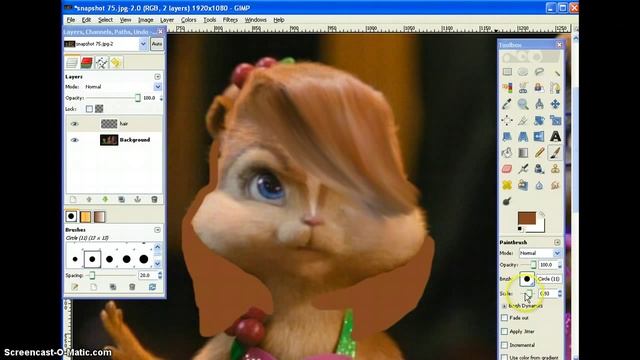Select the Smudge tool
The height and width of the screenshot is (360, 640).
pos(555,185)
